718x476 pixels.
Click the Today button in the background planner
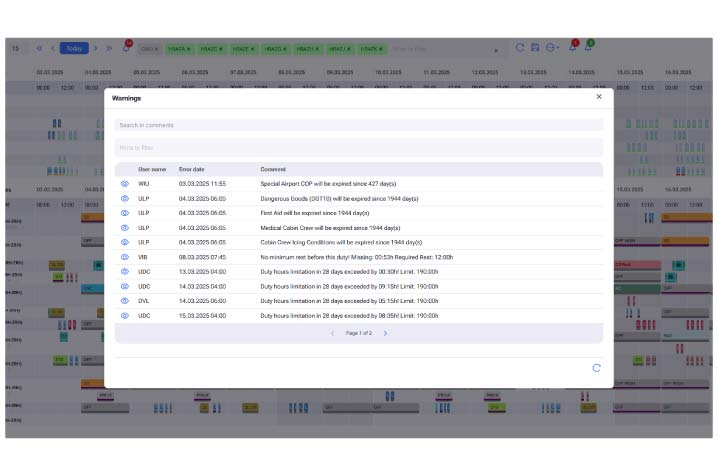pyautogui.click(x=74, y=49)
